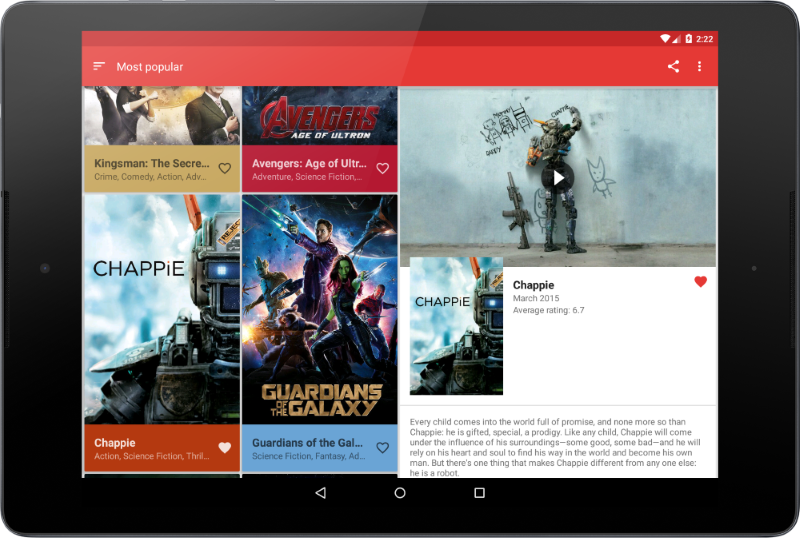
Task: Select the Chappie poster in the grid
Action: click(162, 309)
